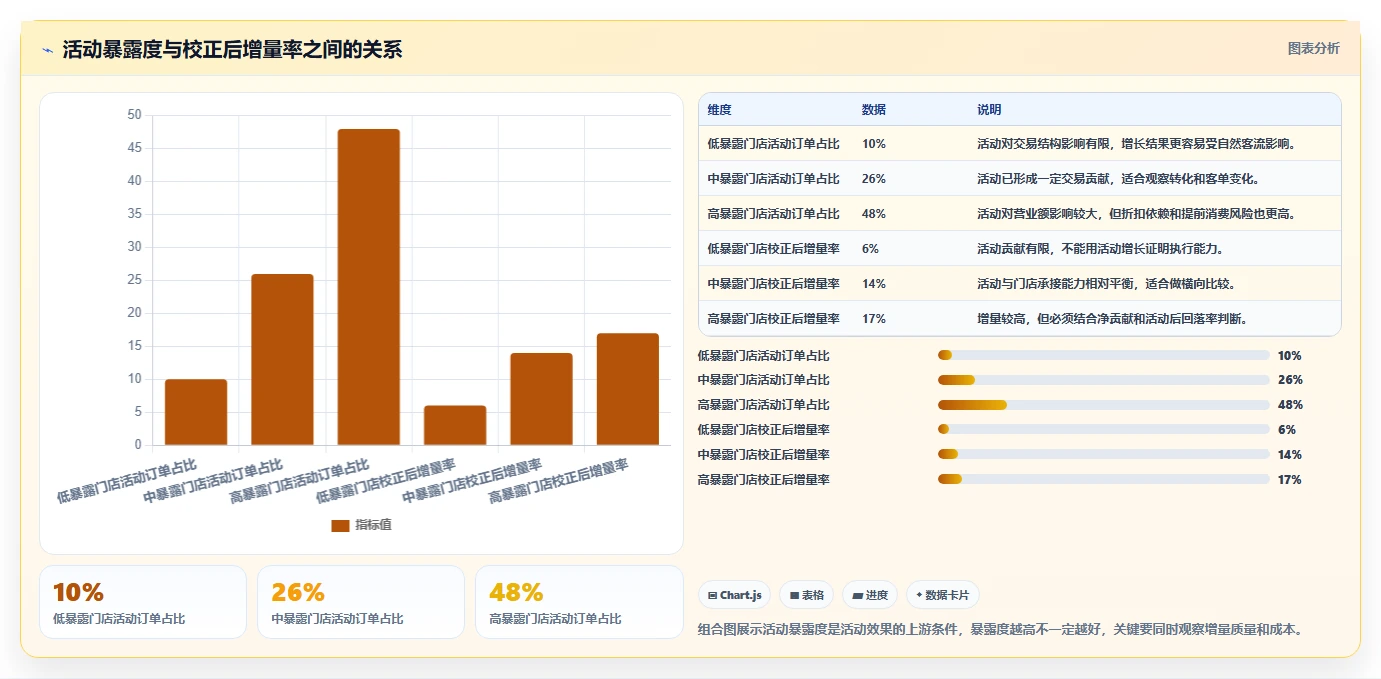Select the 数据卡片 tag chip
The image size is (1381, 679).
943,595
